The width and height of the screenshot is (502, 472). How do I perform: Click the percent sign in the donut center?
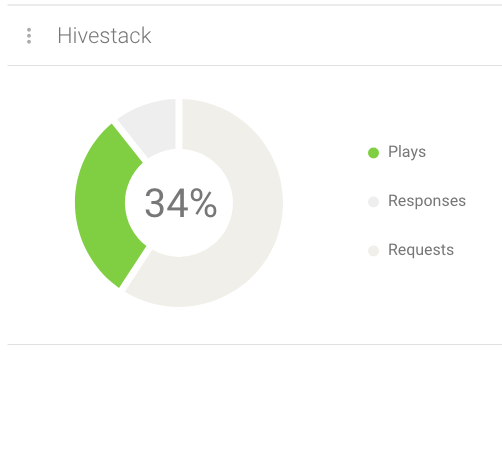click(x=204, y=202)
